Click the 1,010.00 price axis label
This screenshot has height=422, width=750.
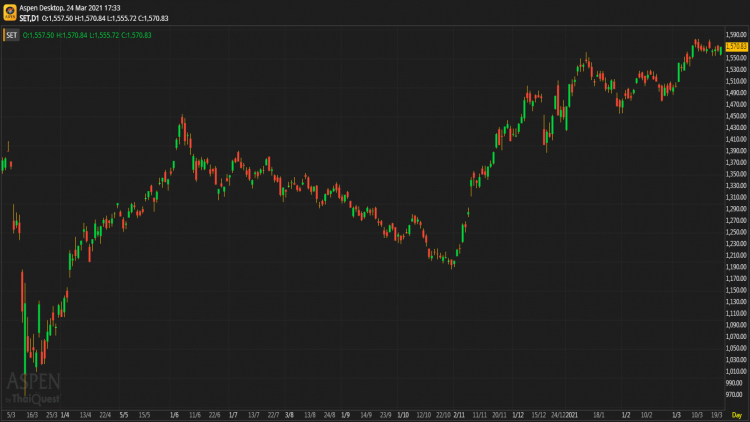(736, 371)
